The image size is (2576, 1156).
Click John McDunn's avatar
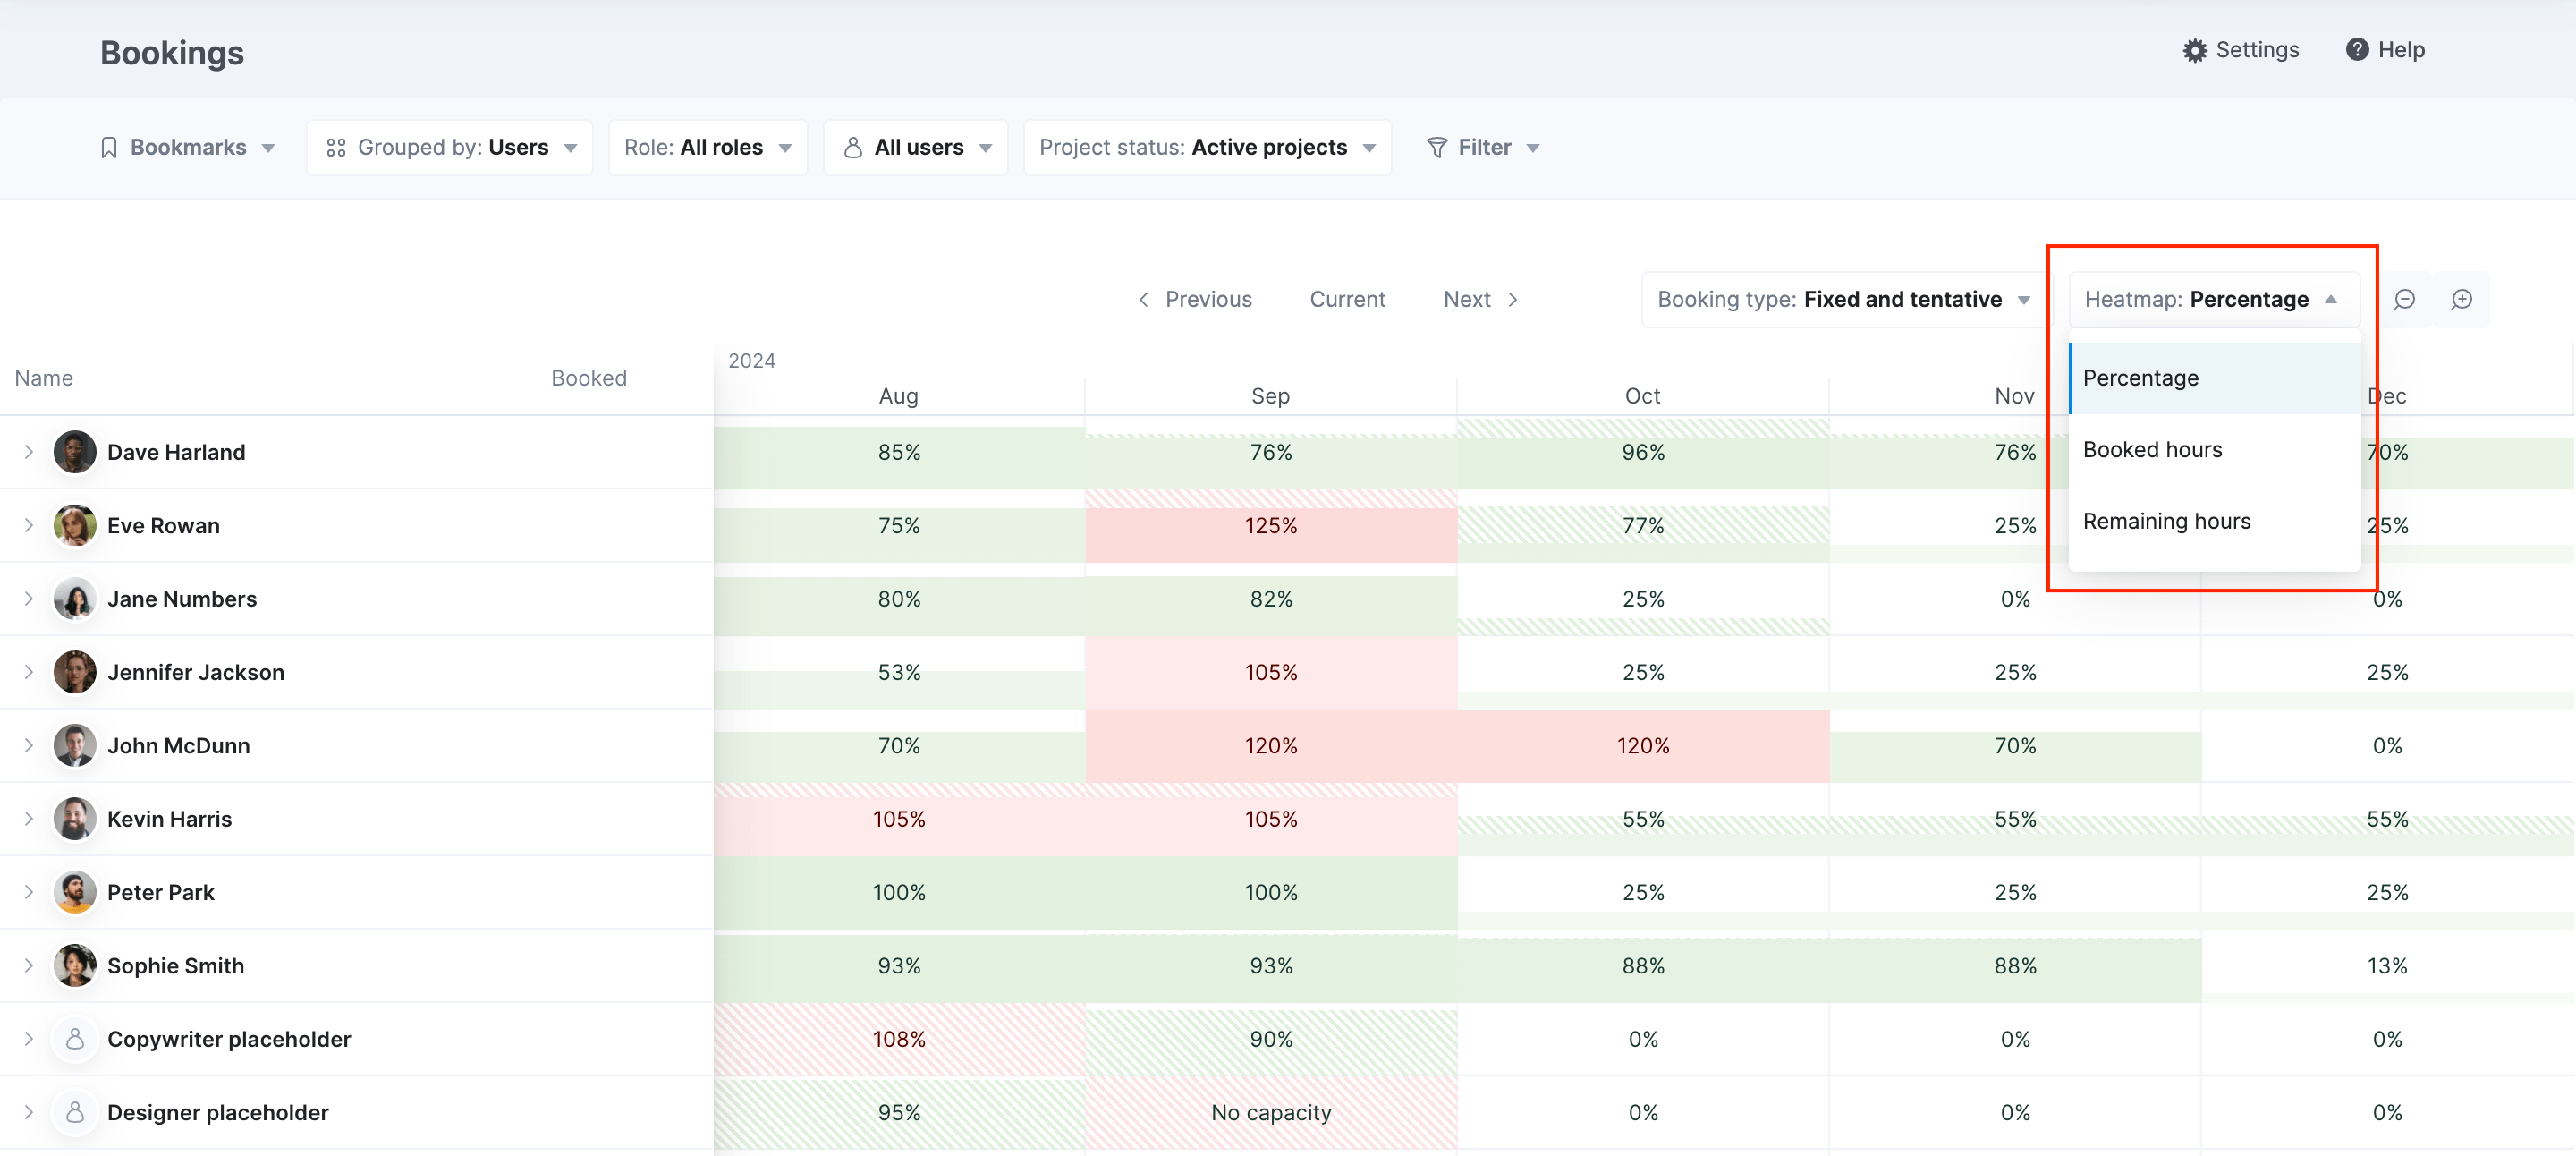tap(75, 745)
